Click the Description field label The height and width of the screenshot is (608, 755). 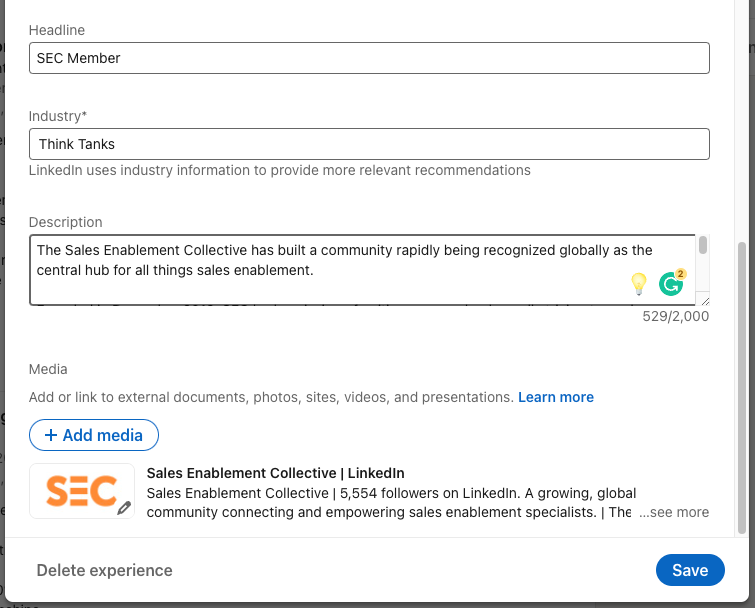tap(66, 222)
